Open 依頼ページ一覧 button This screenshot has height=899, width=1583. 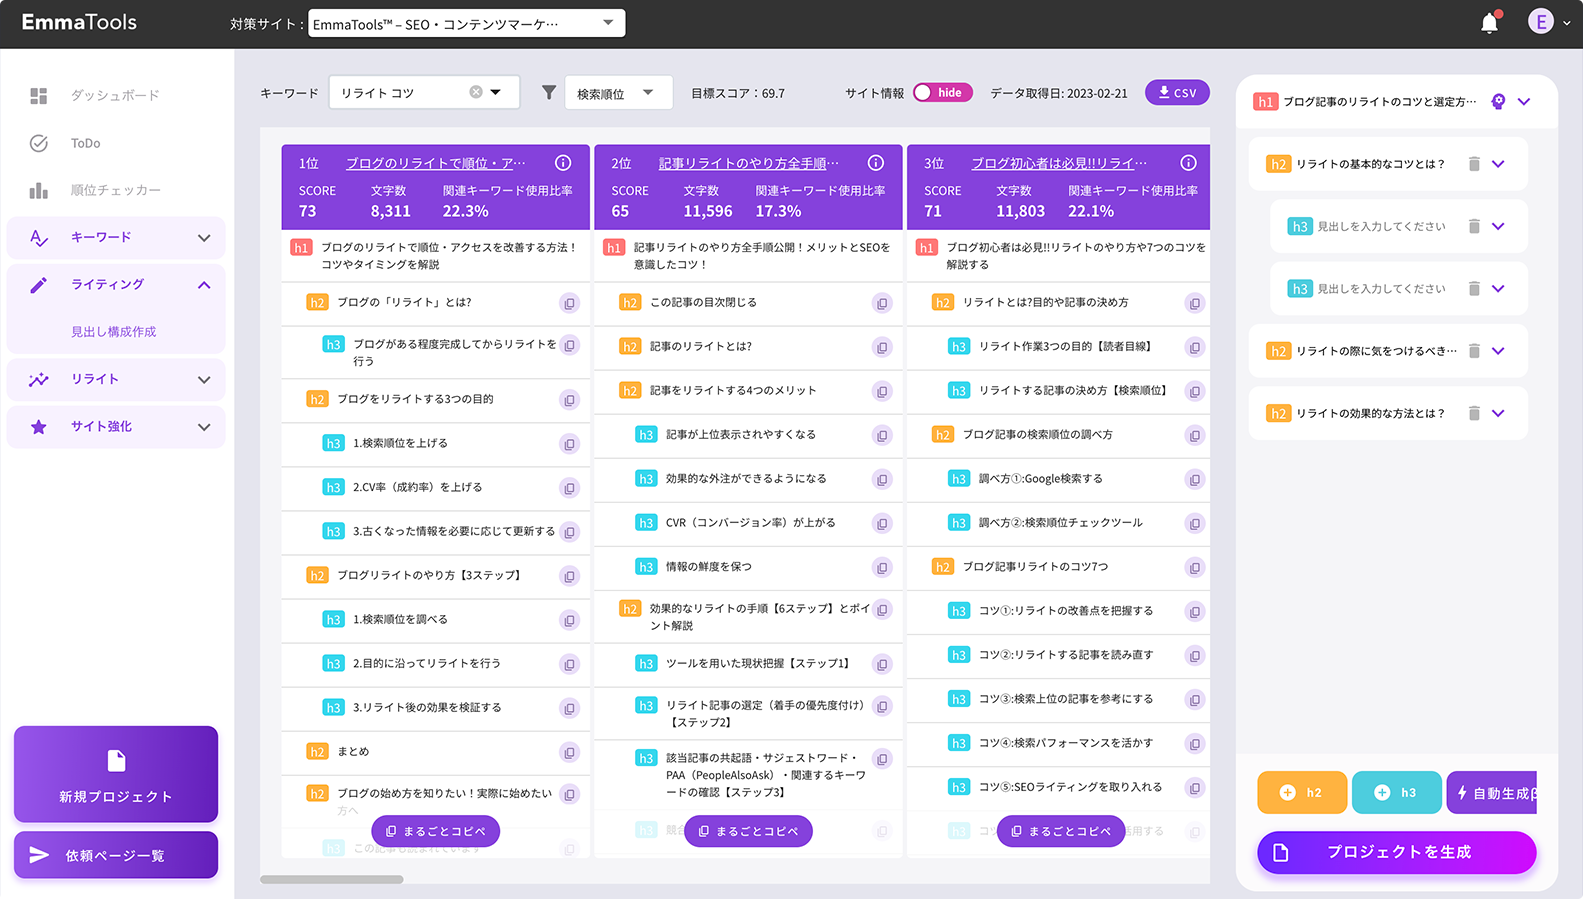click(116, 855)
